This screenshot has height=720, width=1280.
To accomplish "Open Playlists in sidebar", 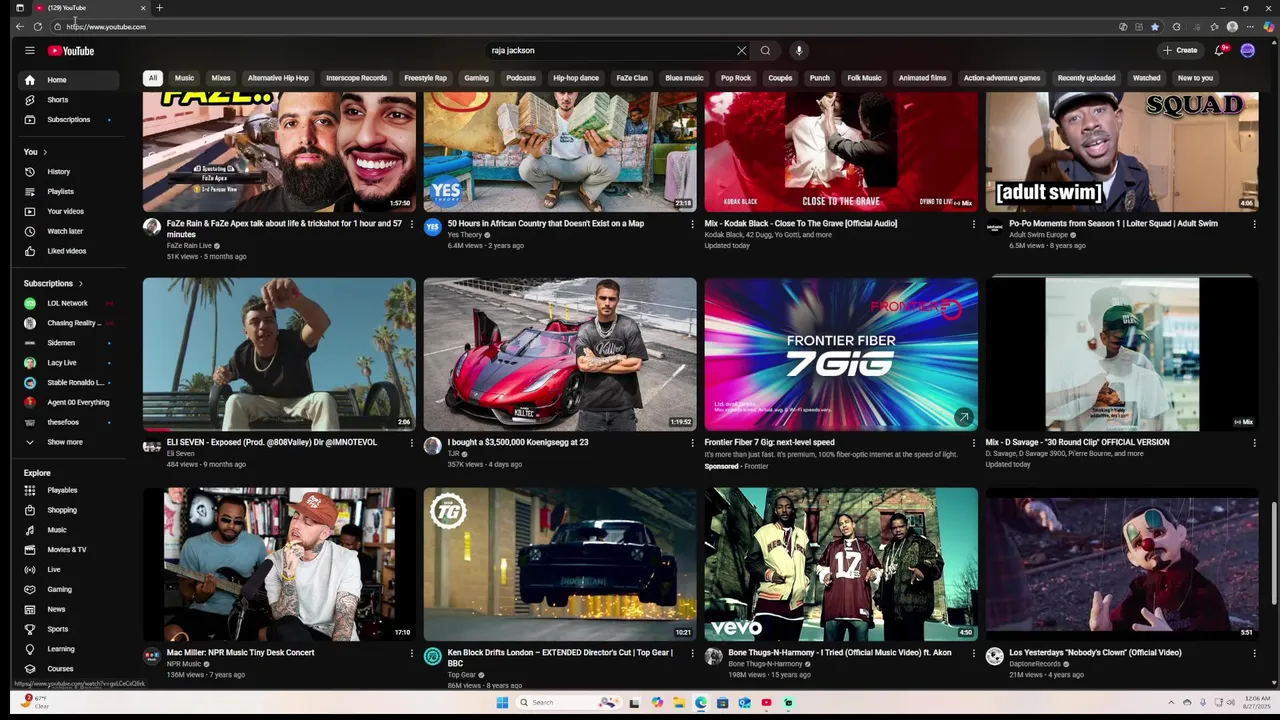I will coord(68,191).
